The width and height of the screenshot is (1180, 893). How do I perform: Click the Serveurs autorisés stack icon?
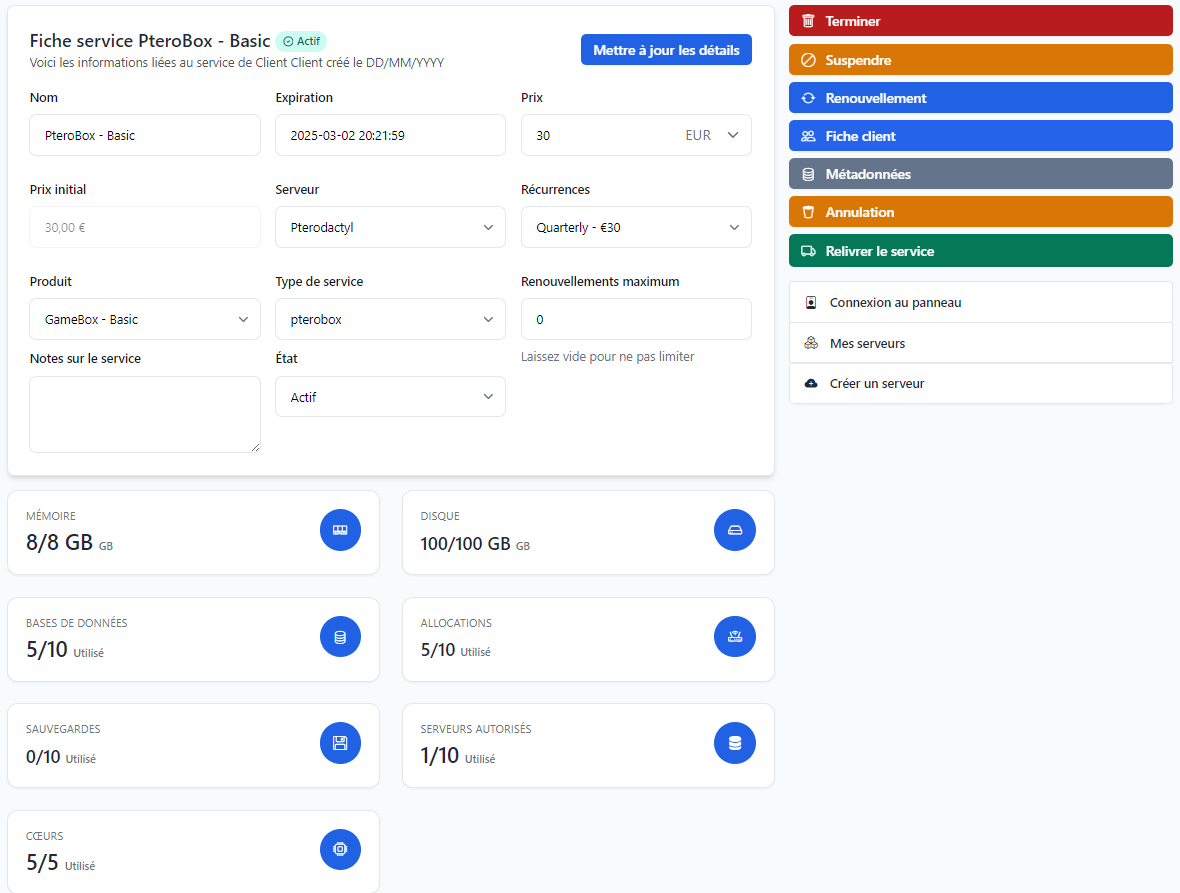coord(735,743)
